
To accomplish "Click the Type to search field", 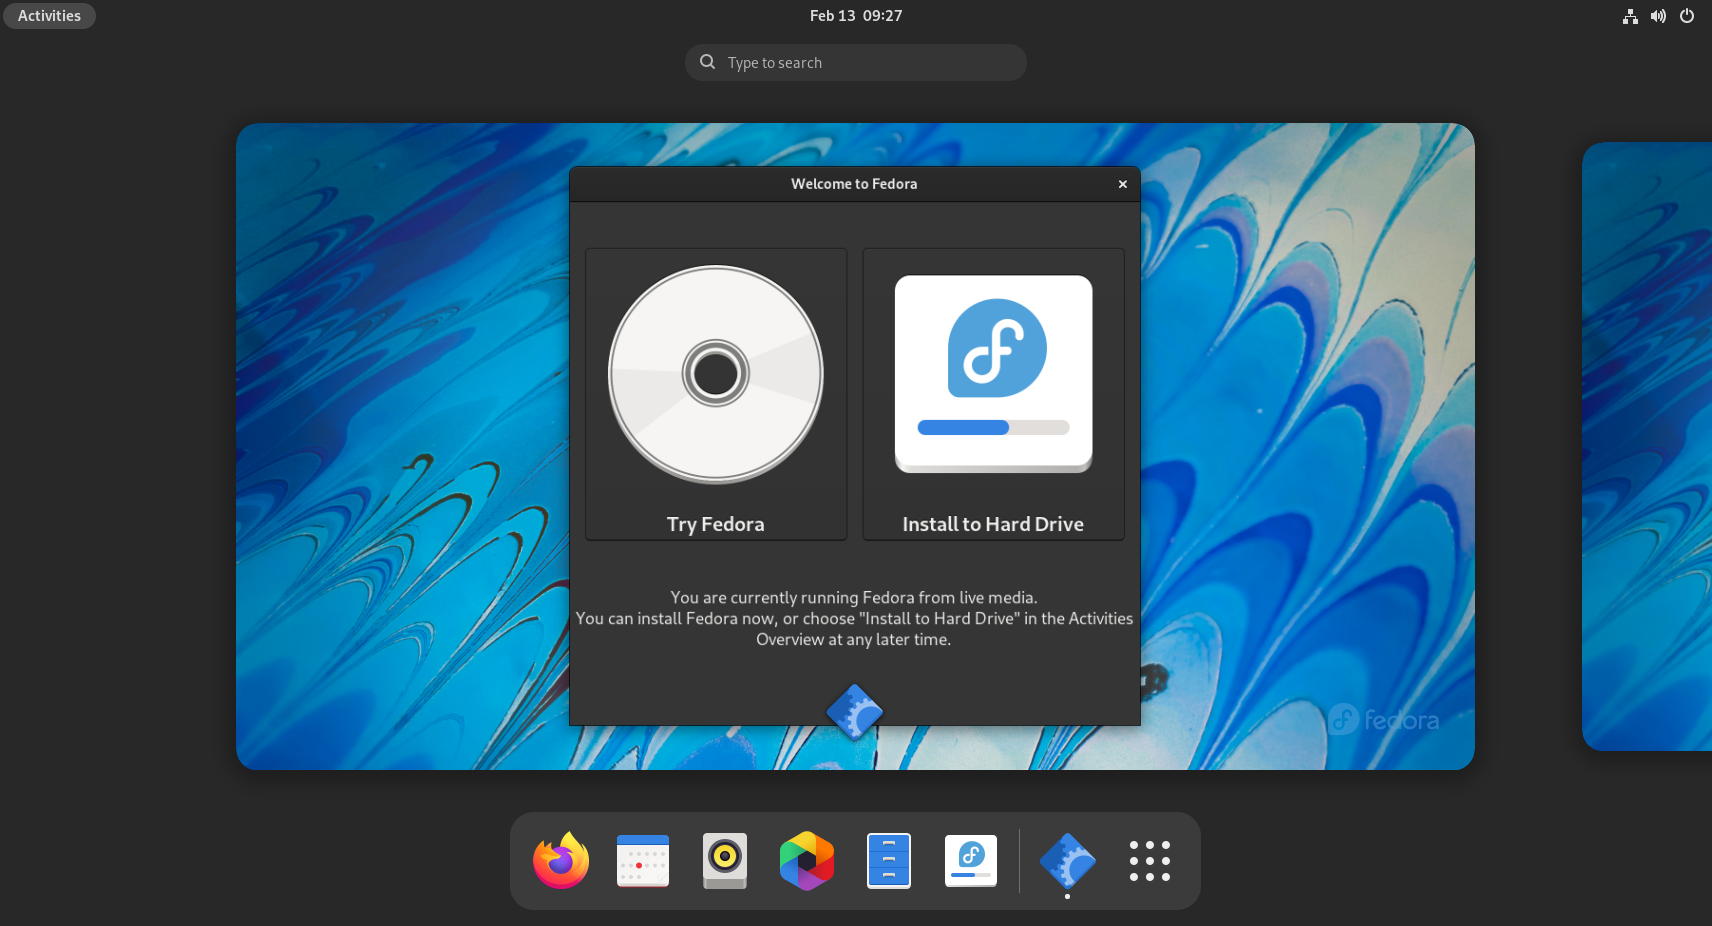I will click(x=855, y=62).
